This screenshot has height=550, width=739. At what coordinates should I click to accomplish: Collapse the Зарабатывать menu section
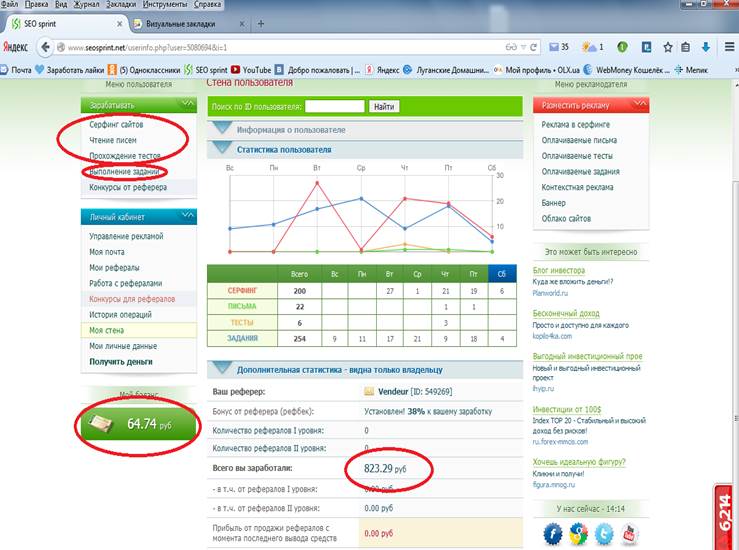coord(188,104)
